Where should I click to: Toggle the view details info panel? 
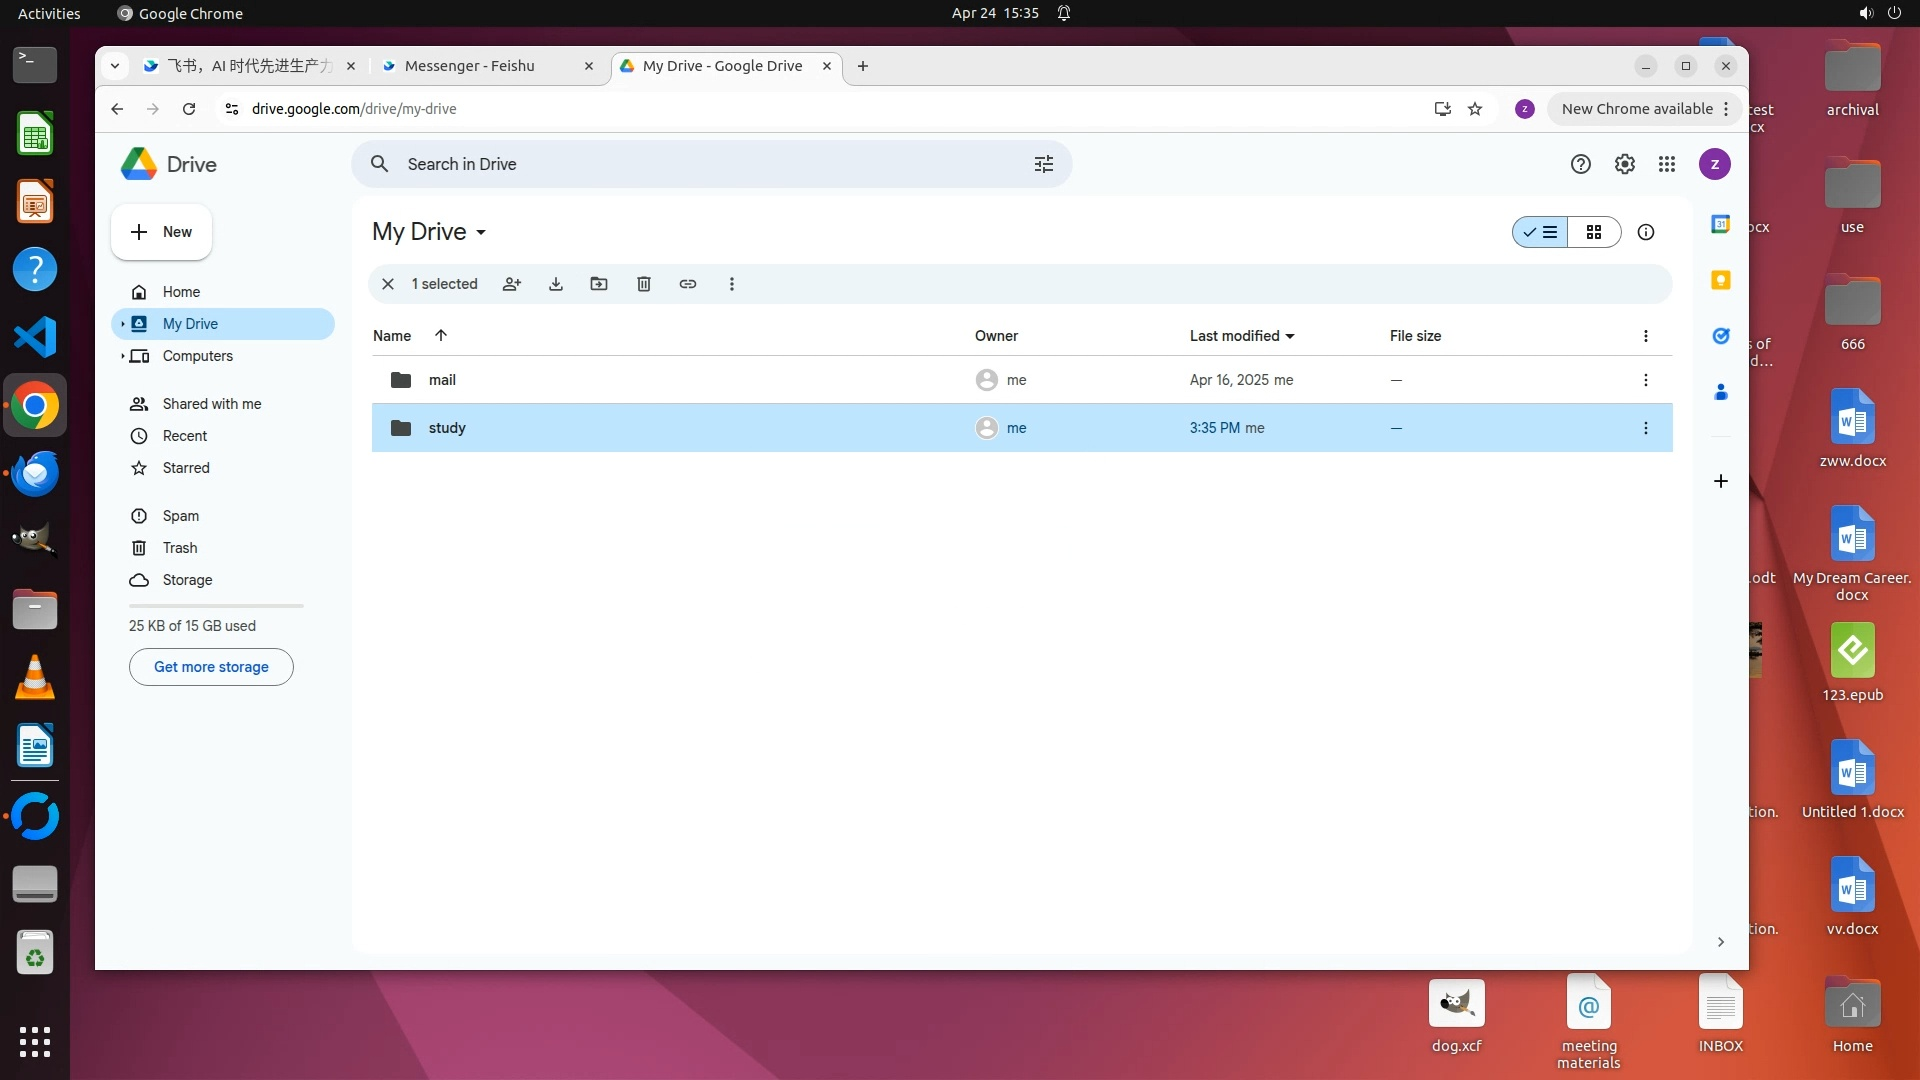click(x=1646, y=232)
